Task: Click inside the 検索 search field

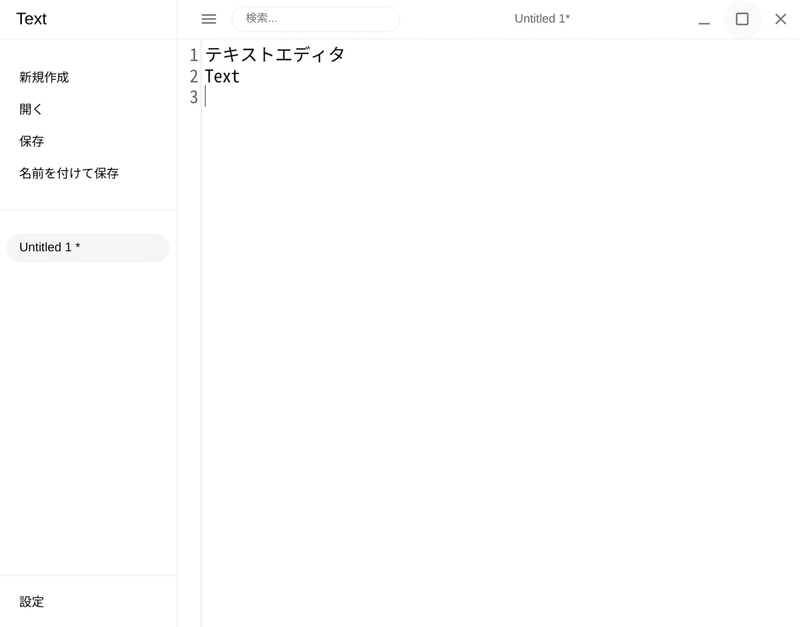Action: 315,18
